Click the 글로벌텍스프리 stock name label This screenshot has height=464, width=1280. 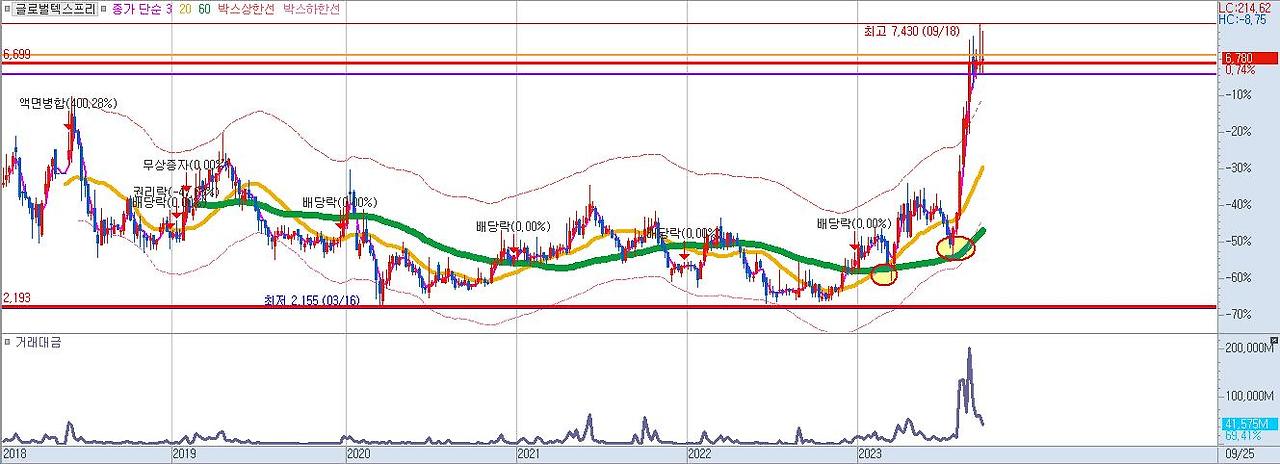pyautogui.click(x=56, y=8)
